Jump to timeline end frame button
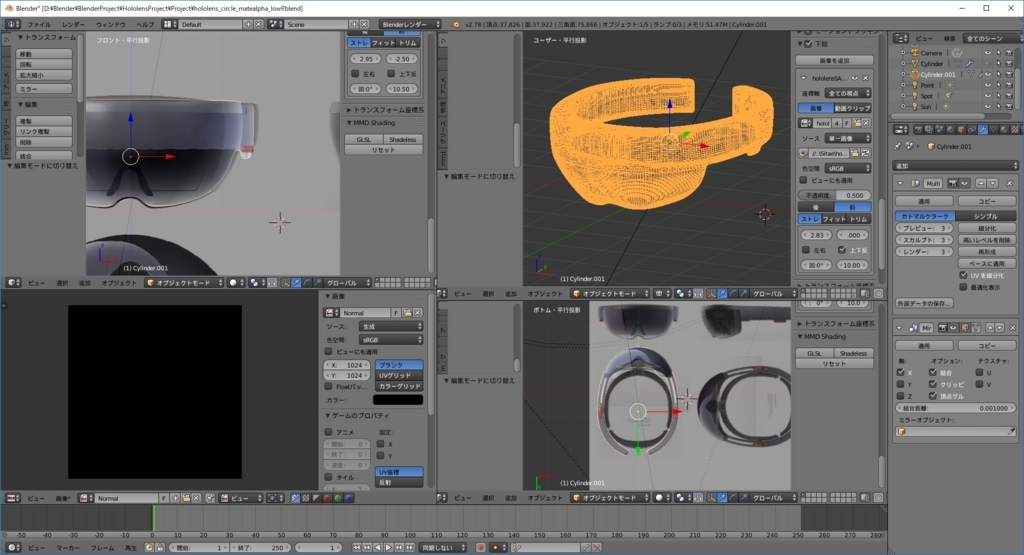 pos(409,548)
